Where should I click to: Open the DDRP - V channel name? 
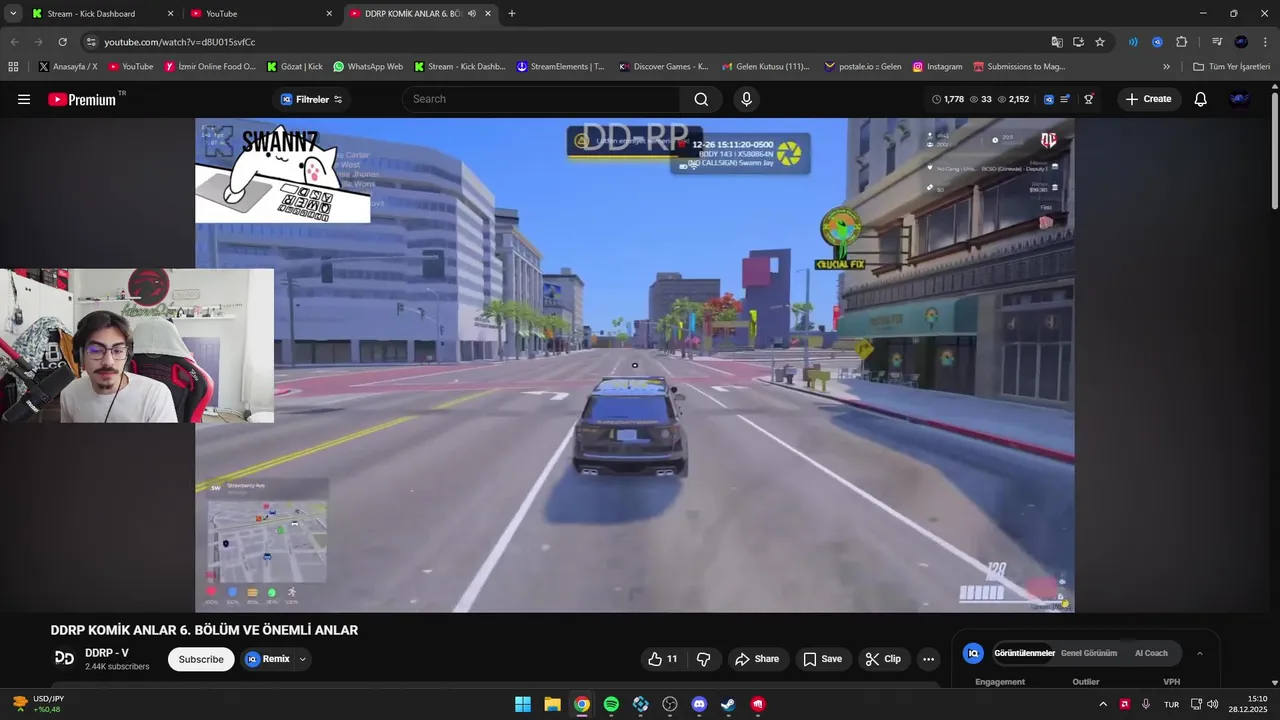coord(107,652)
